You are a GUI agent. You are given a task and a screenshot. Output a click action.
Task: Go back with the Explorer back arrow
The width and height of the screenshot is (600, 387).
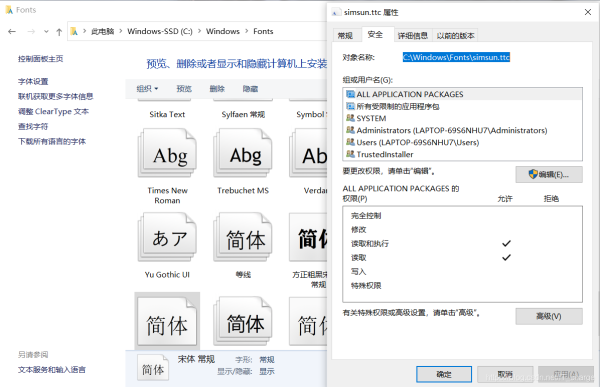12,31
